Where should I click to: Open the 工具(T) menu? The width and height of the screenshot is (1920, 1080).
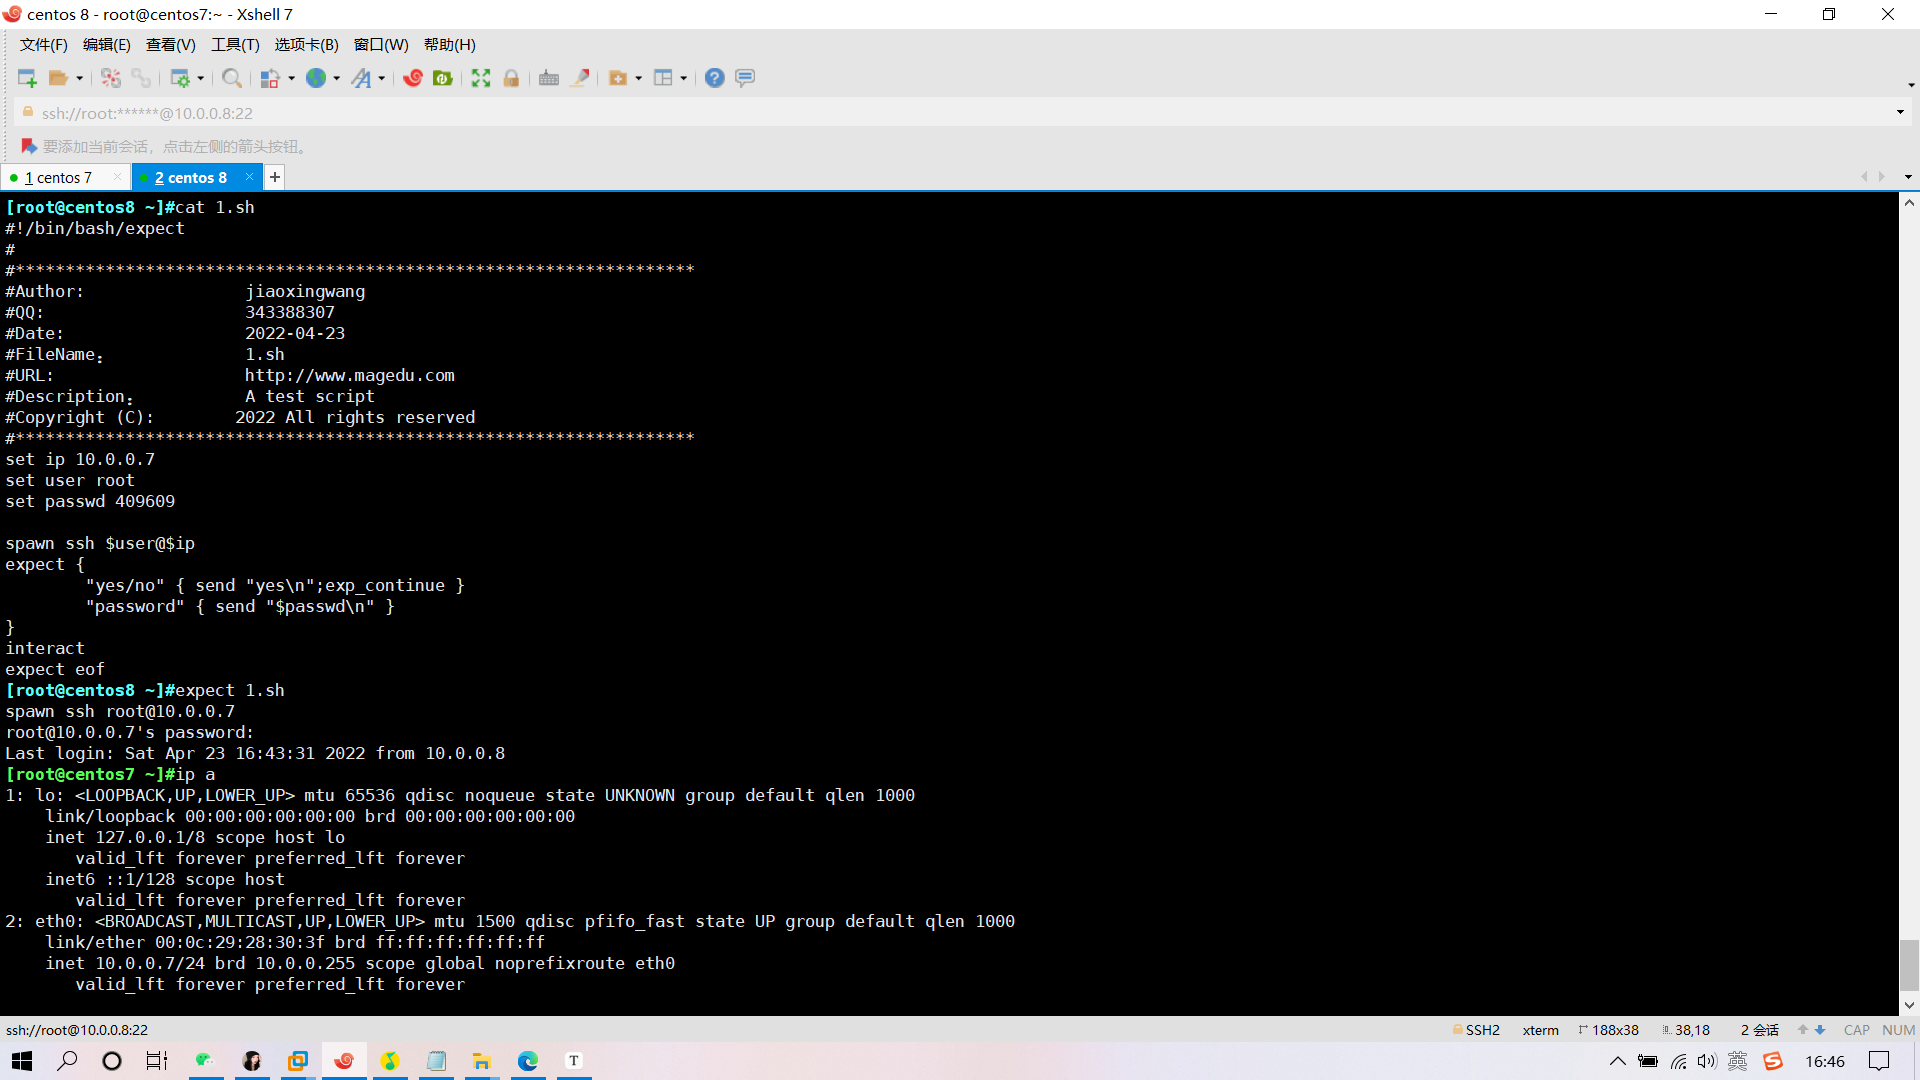coord(235,45)
